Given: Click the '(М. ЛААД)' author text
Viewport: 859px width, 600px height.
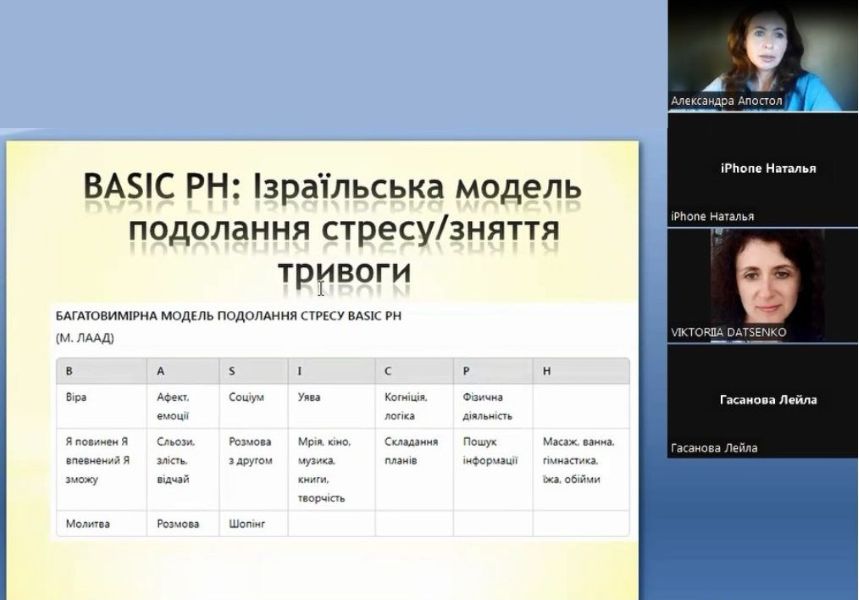Looking at the screenshot, I should 85,338.
